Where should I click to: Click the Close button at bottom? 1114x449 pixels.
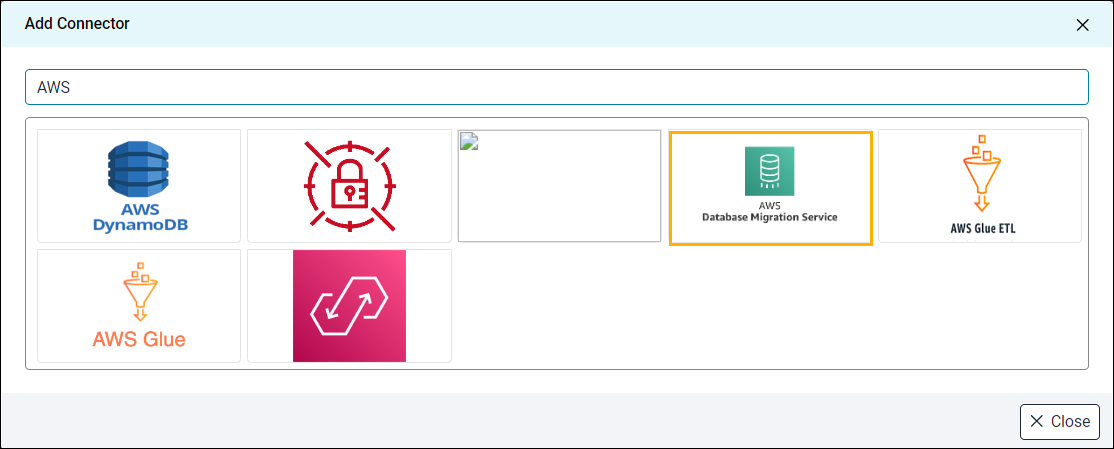1060,421
